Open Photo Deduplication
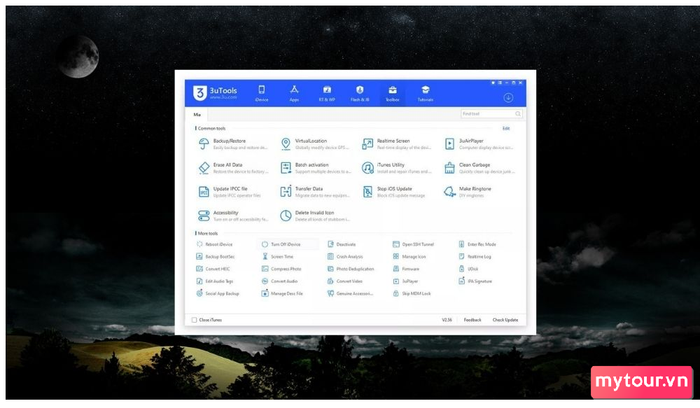The image size is (700, 408). tap(350, 269)
